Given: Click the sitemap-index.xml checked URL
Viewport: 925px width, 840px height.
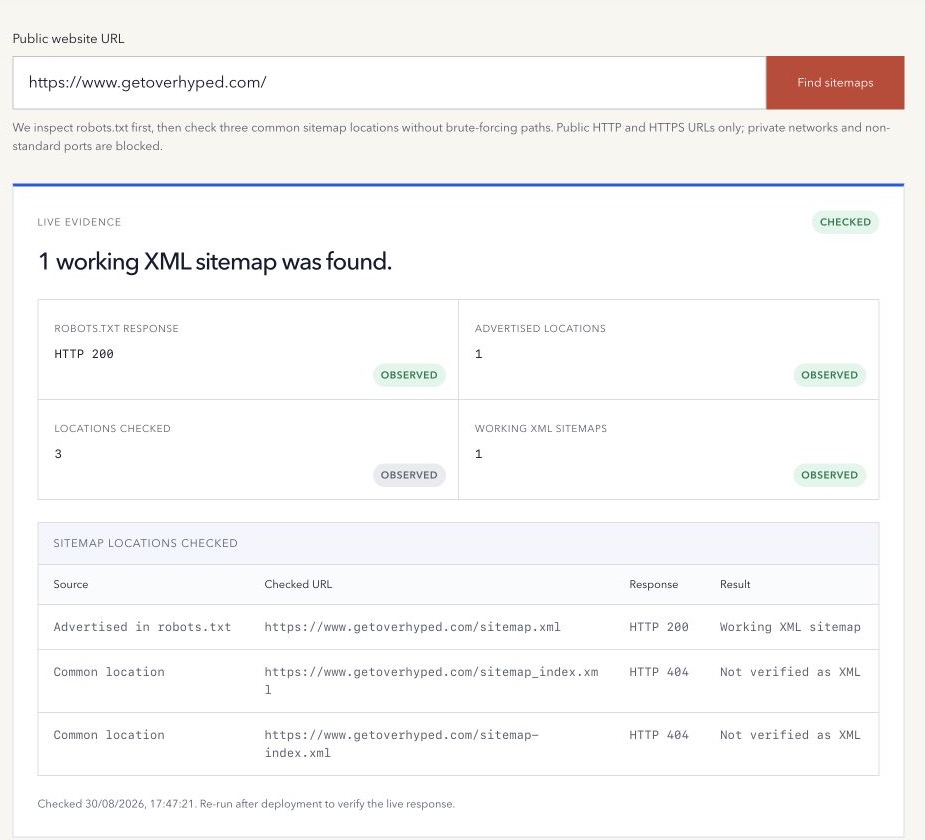Looking at the screenshot, I should 402,744.
